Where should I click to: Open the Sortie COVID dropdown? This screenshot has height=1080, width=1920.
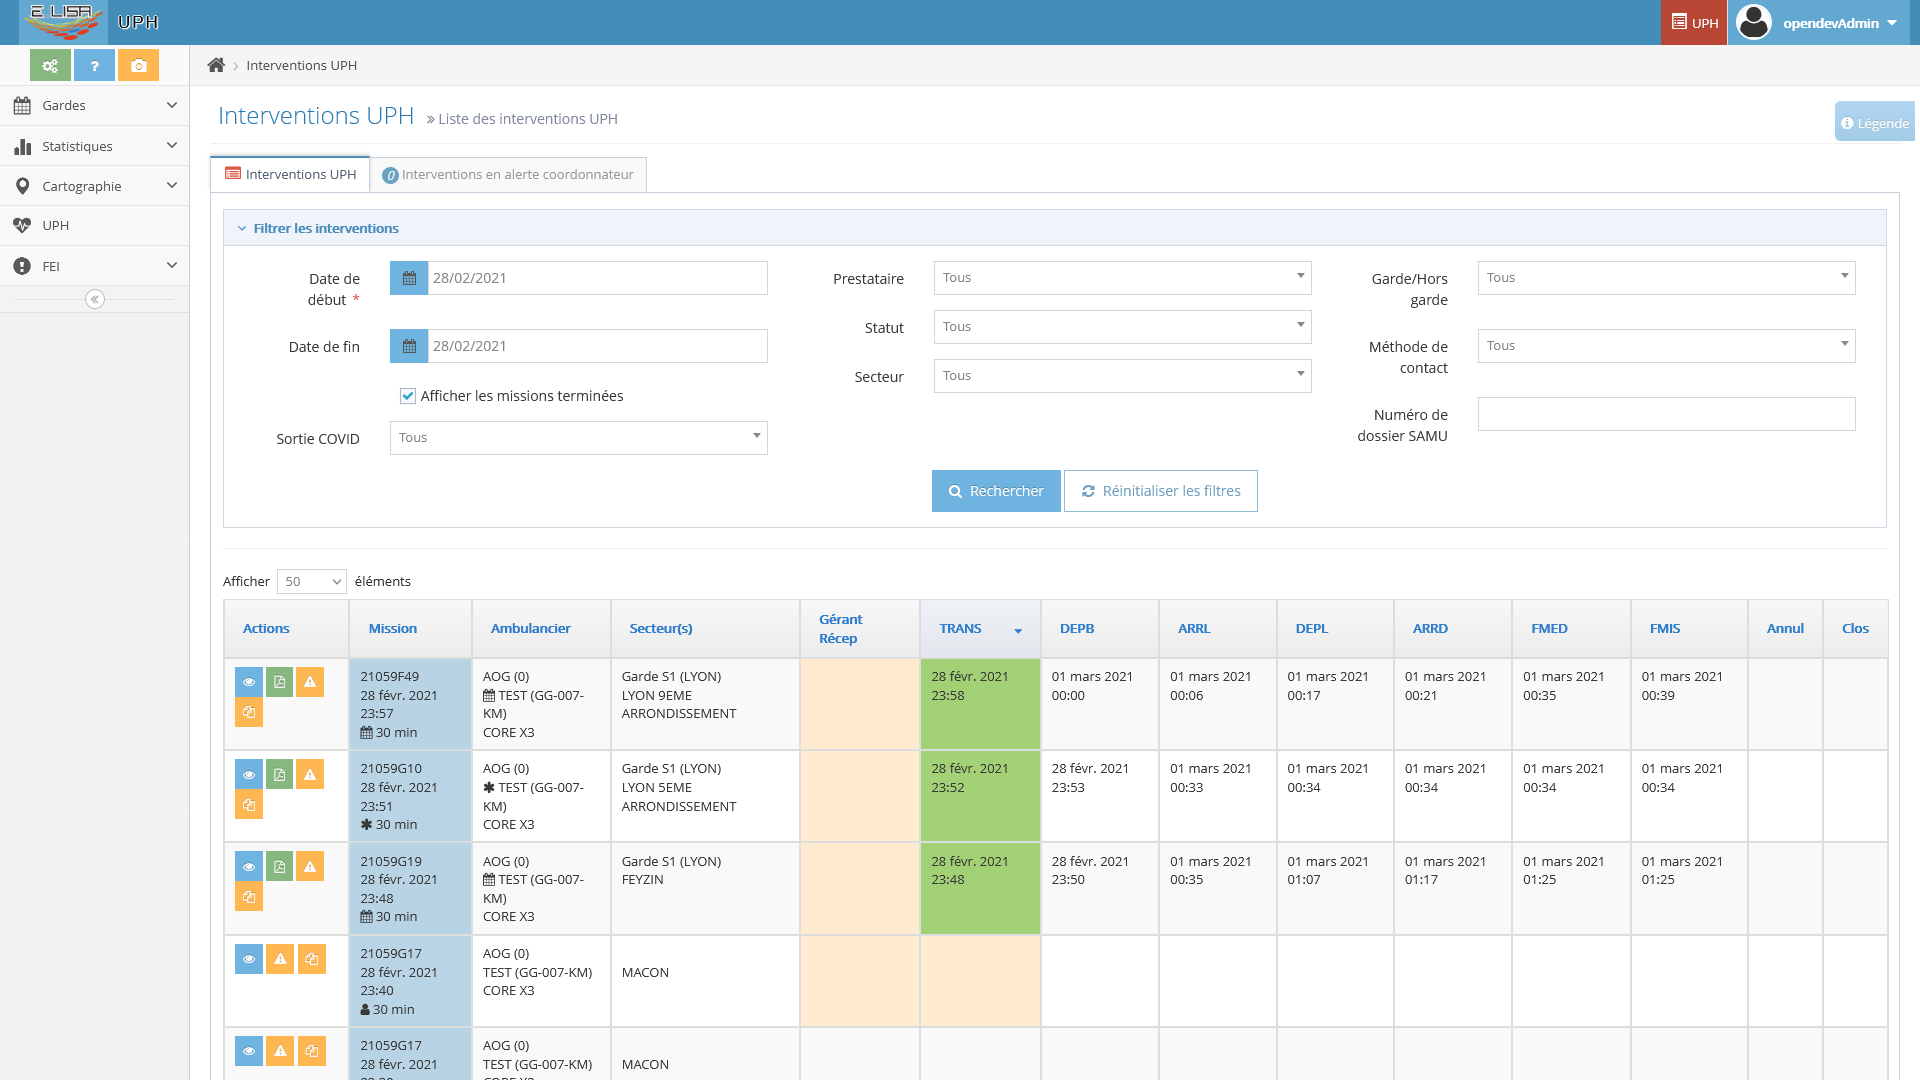pyautogui.click(x=578, y=438)
